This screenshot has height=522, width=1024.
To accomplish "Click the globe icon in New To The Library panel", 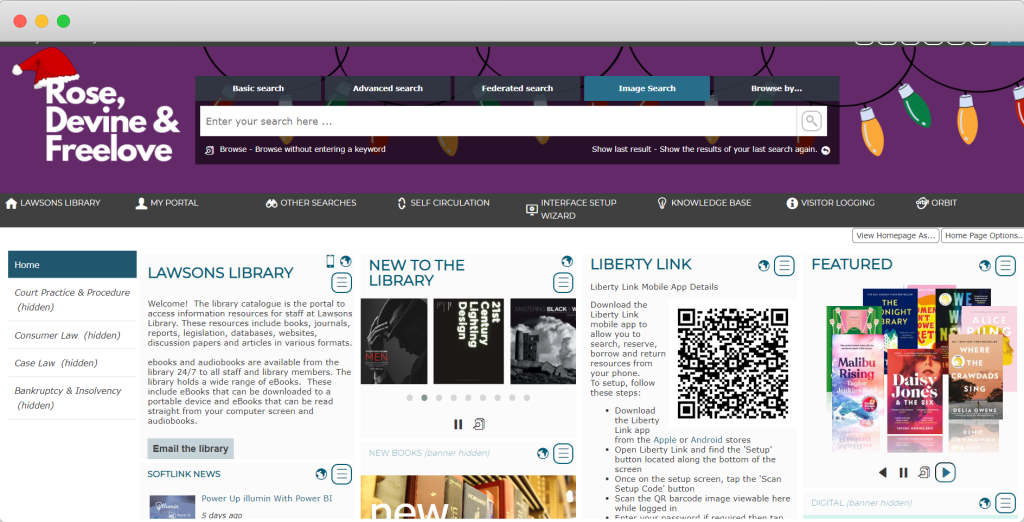I will click(x=567, y=261).
